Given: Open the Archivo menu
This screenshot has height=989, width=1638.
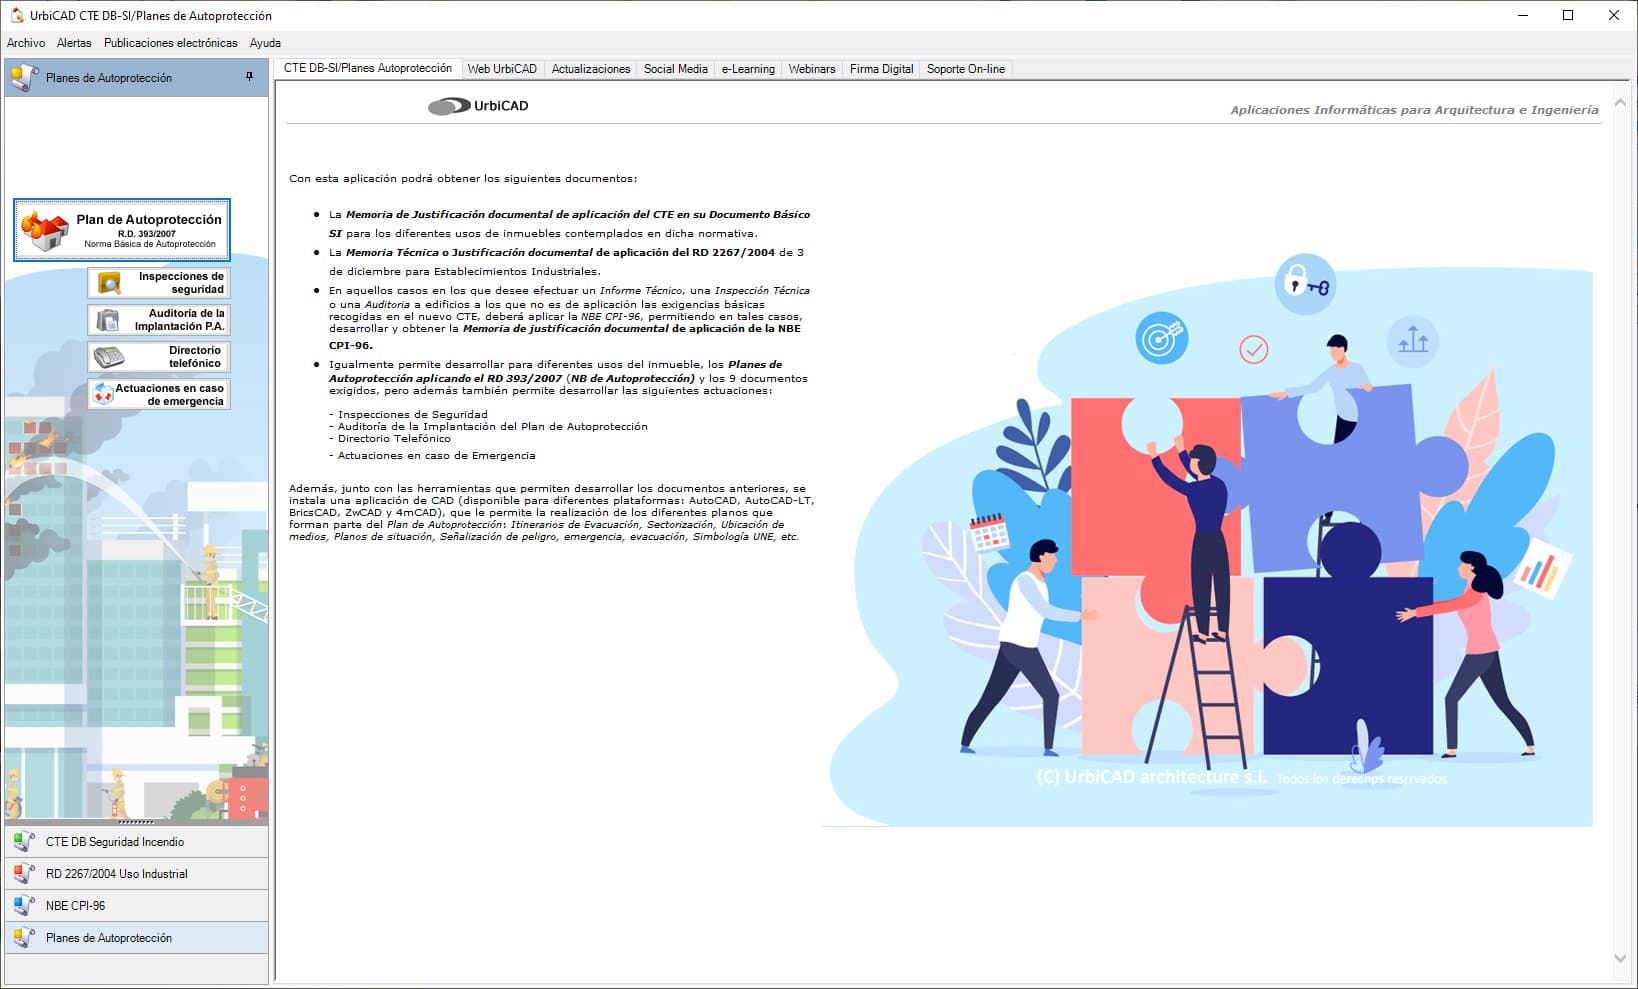Looking at the screenshot, I should tap(26, 43).
